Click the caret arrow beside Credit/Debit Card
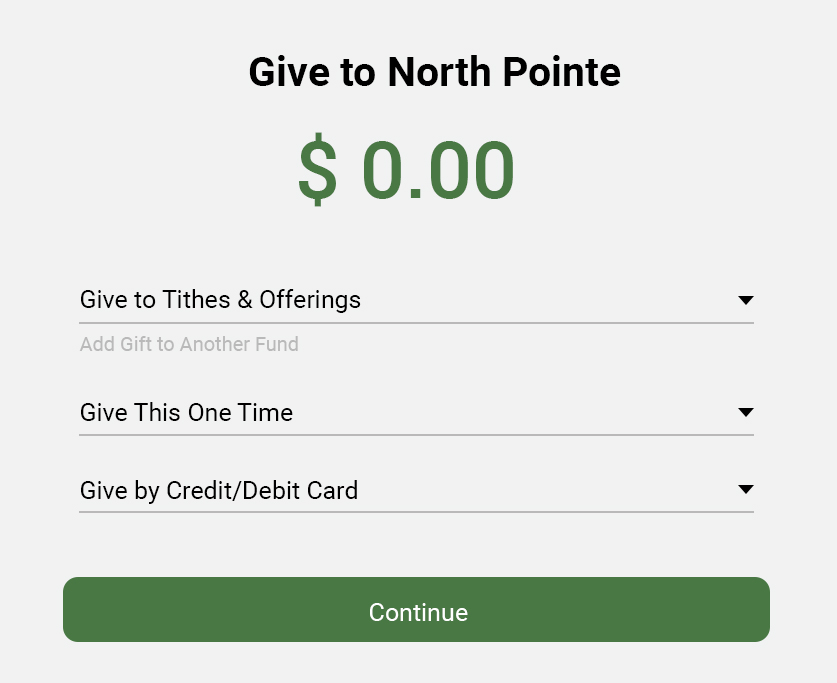The width and height of the screenshot is (837, 683). coord(745,489)
